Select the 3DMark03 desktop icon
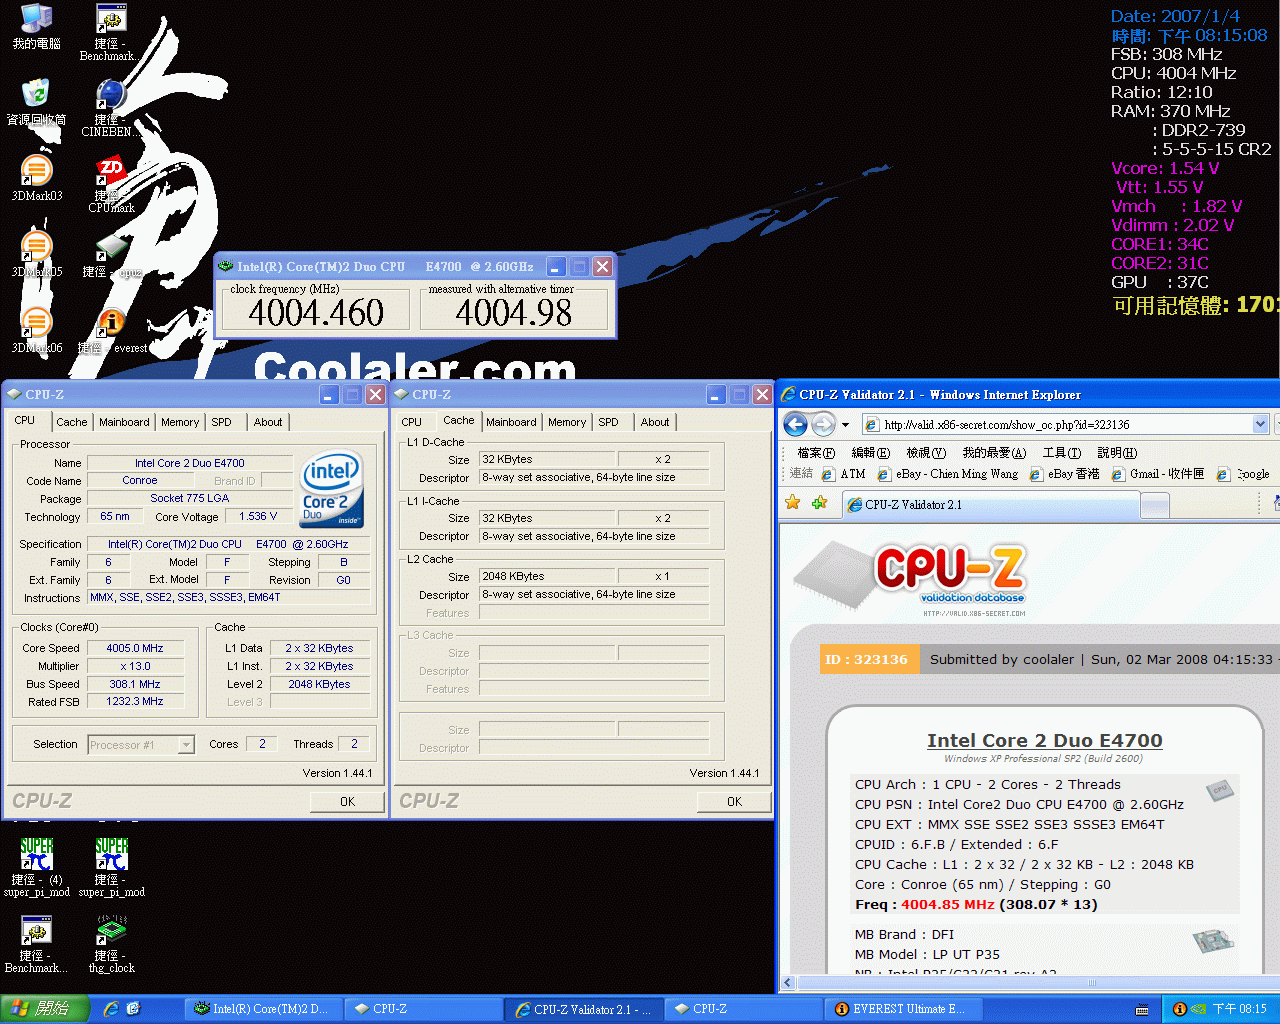Image resolution: width=1280 pixels, height=1024 pixels. (36, 178)
